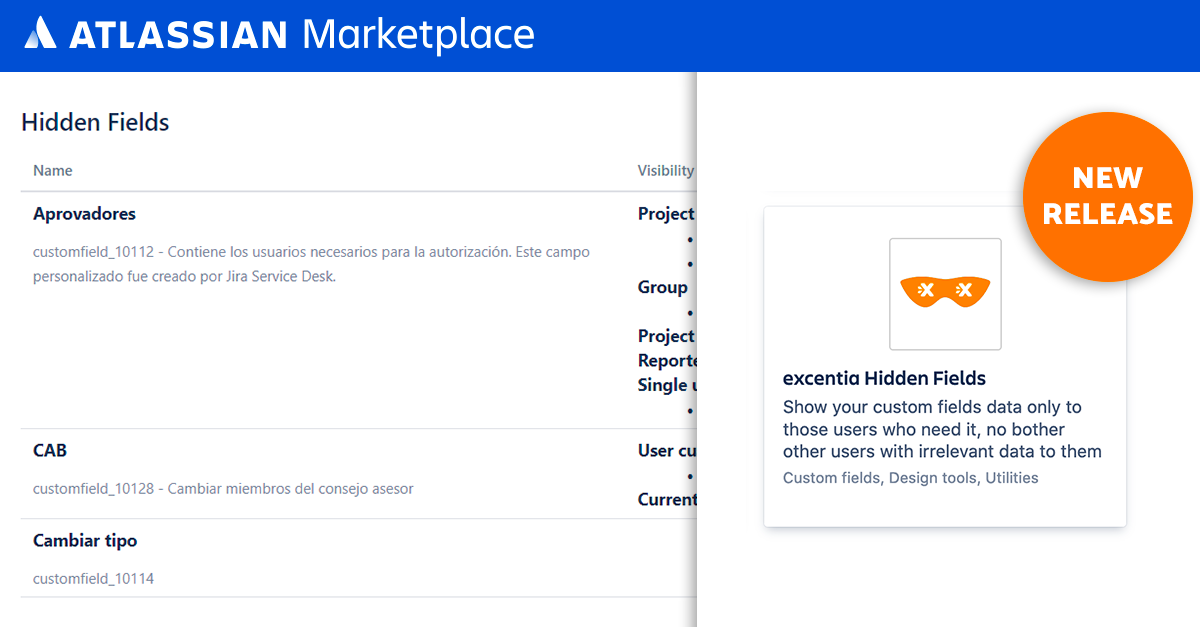Click the customfield_10114 identifier text

click(x=93, y=579)
